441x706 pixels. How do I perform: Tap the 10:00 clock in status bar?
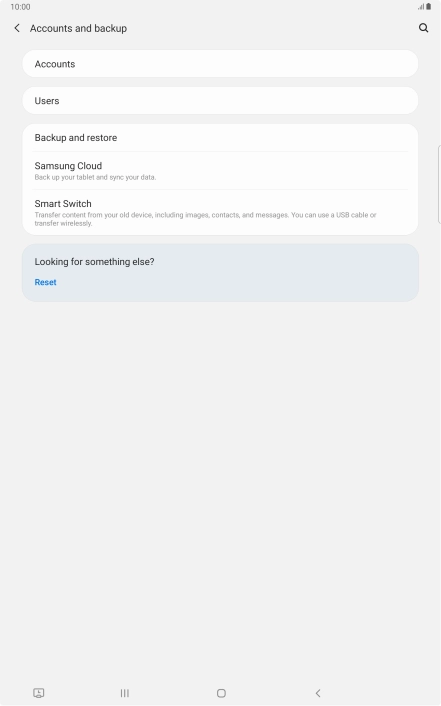(x=20, y=7)
